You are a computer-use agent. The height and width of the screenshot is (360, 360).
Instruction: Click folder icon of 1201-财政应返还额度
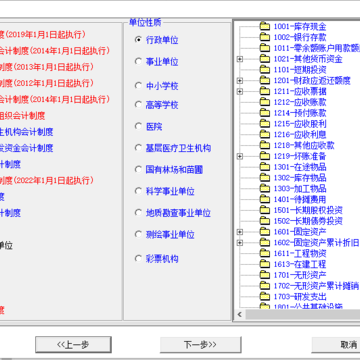265,80
